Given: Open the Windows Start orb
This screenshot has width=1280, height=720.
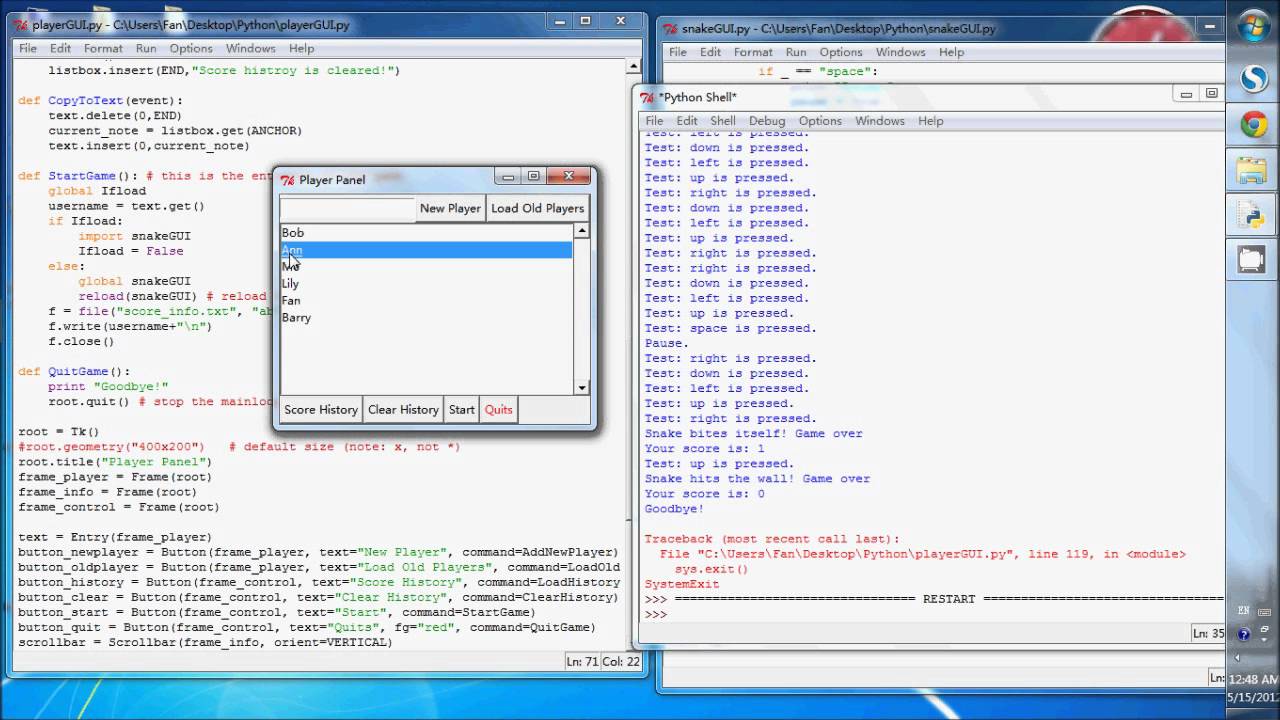Looking at the screenshot, I should [x=1253, y=26].
